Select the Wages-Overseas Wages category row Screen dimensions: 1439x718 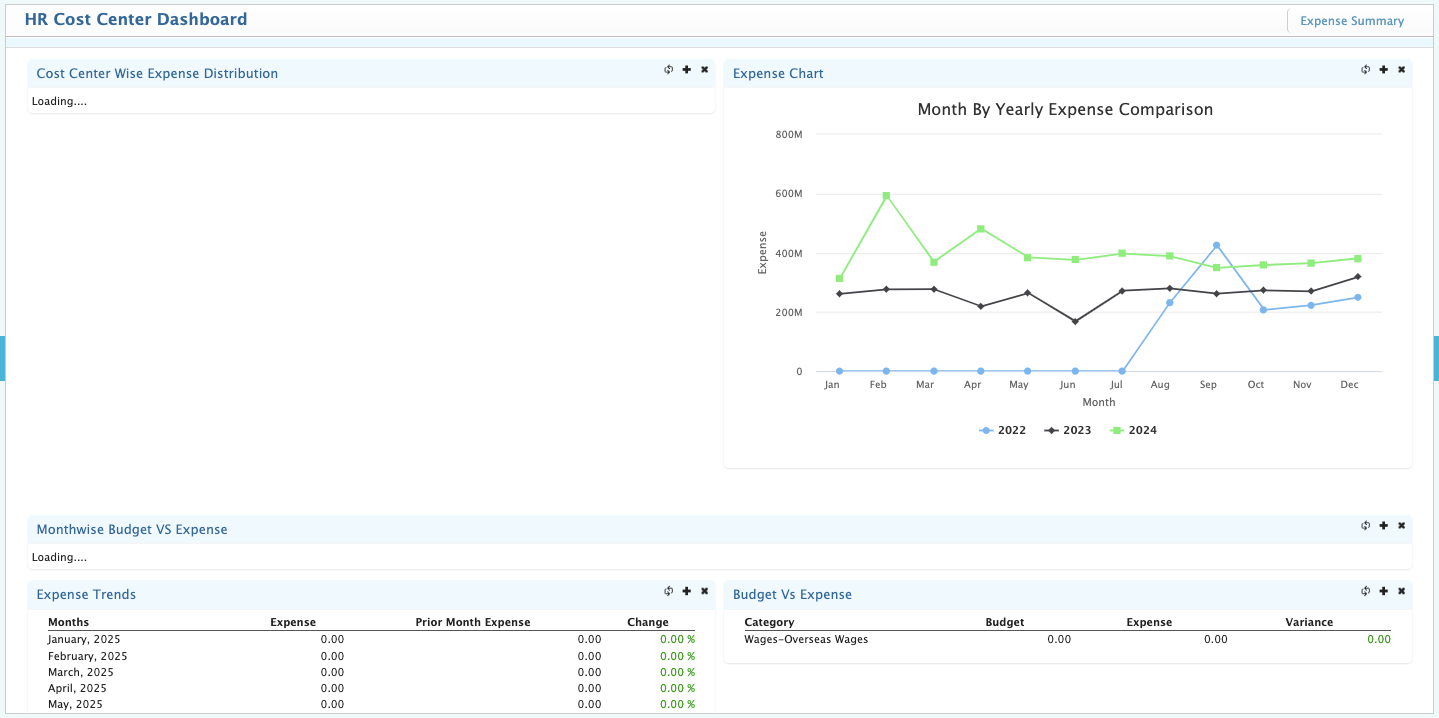click(x=808, y=639)
